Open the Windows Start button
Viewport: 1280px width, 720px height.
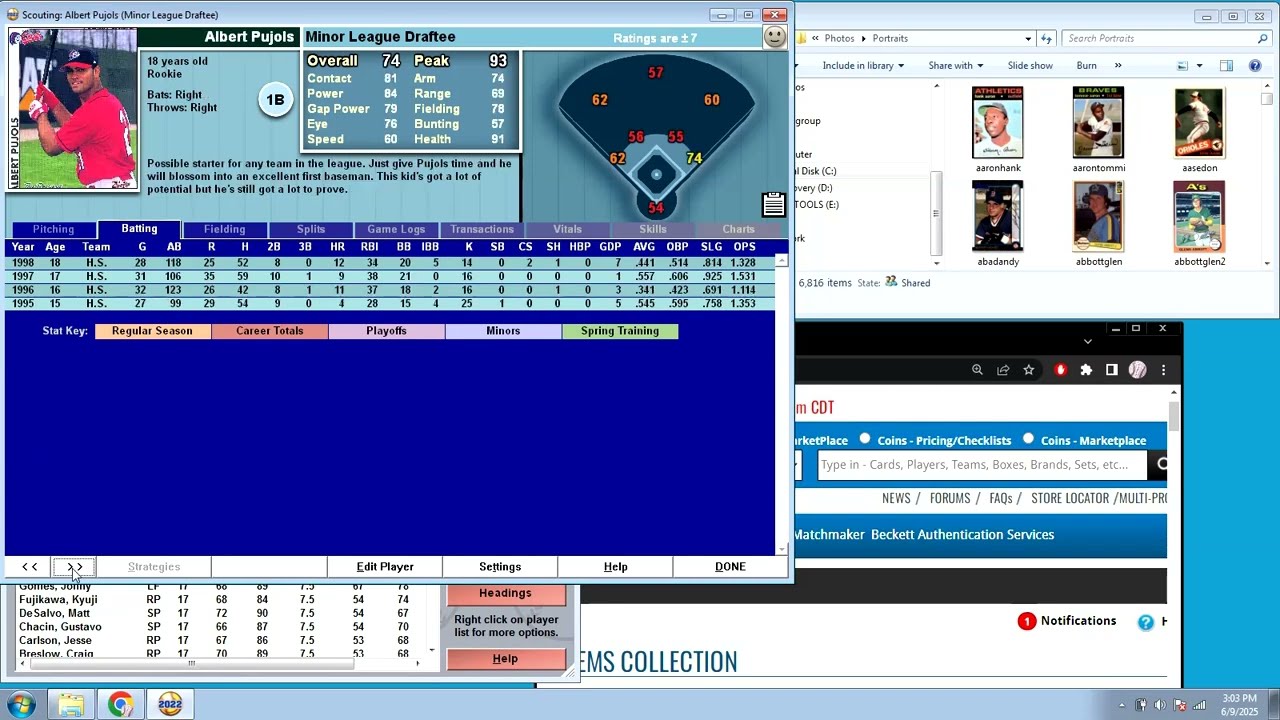click(x=21, y=705)
